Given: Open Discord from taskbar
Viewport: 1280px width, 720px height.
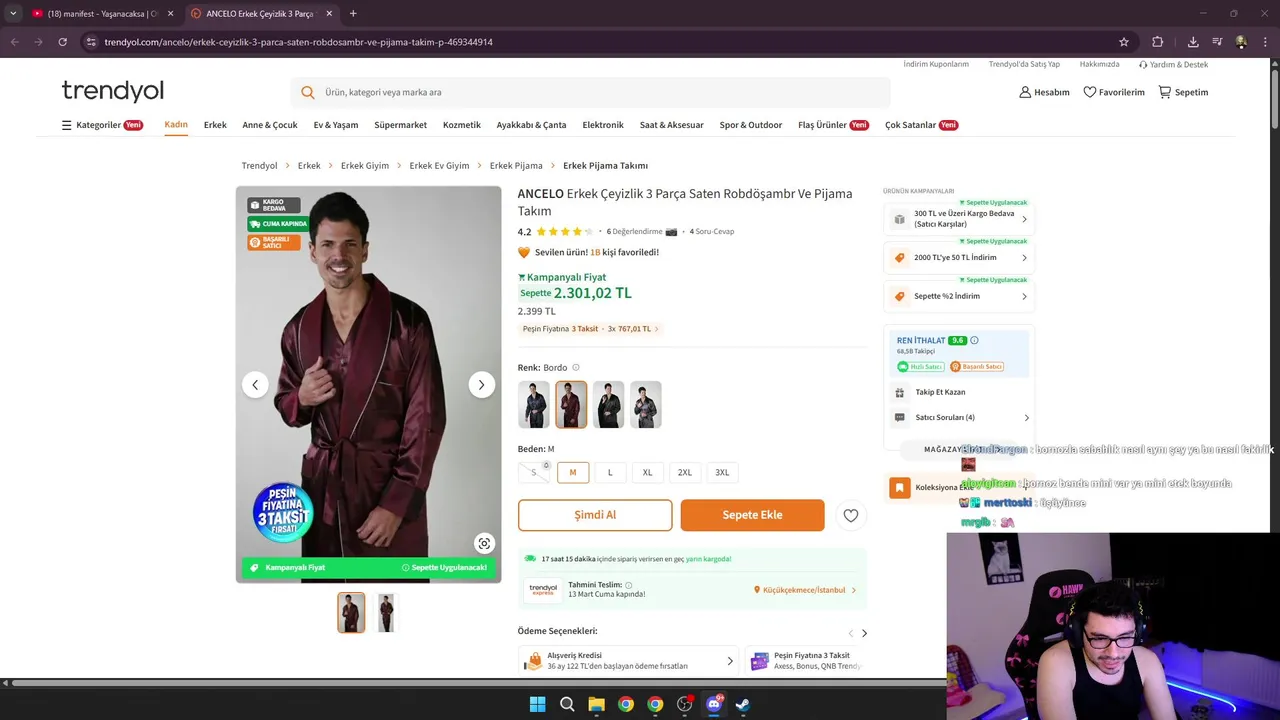Looking at the screenshot, I should (x=714, y=704).
